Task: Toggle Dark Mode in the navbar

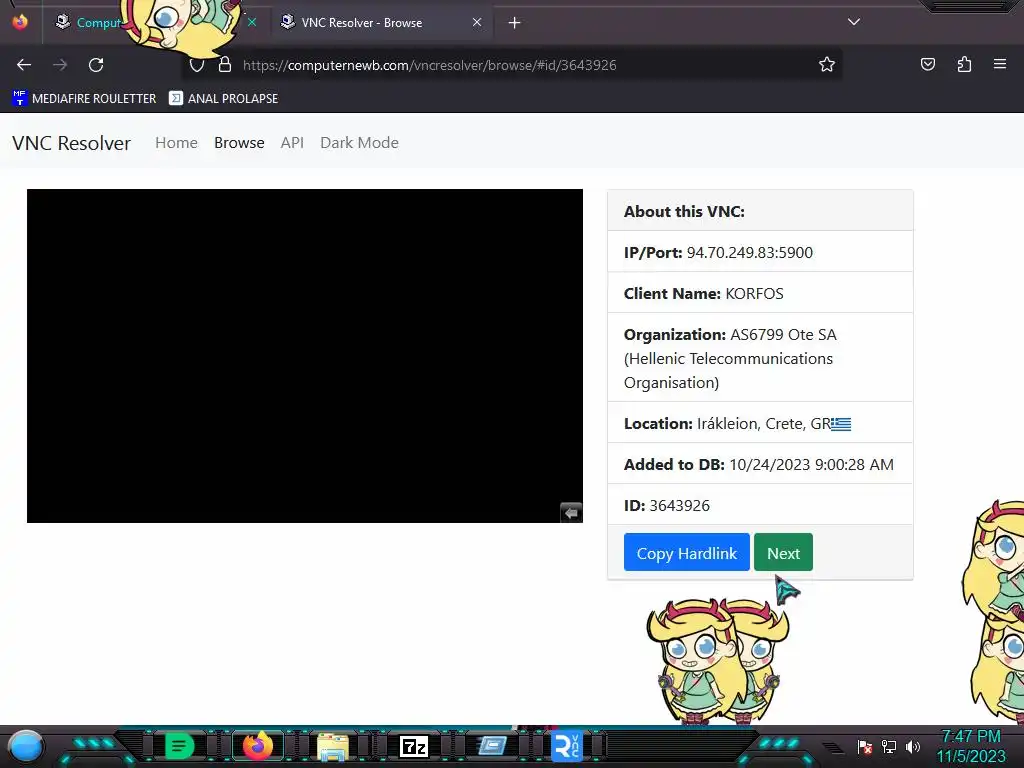Action: 359,142
